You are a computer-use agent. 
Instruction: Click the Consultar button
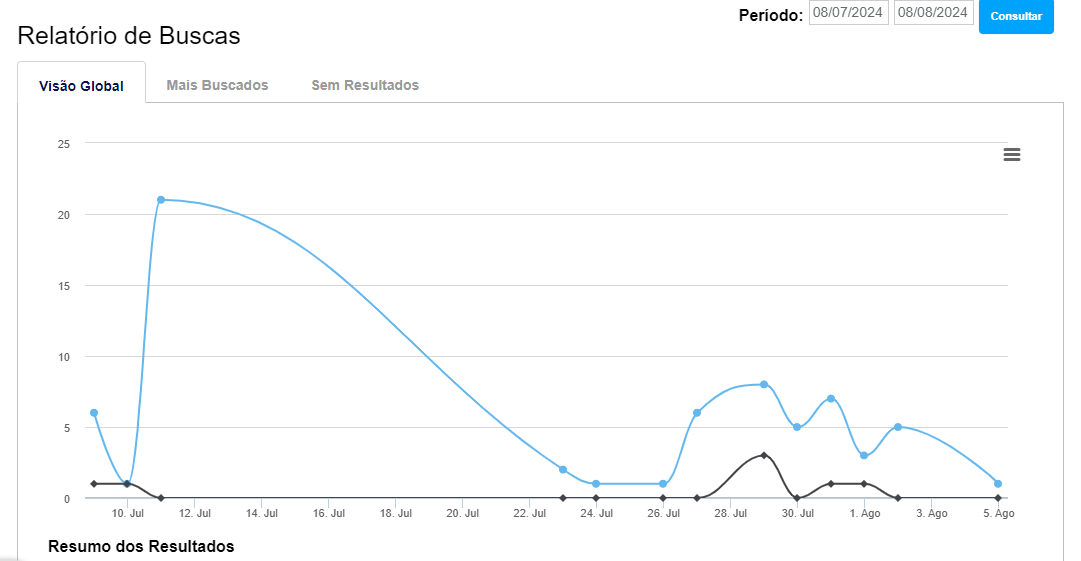1016,17
